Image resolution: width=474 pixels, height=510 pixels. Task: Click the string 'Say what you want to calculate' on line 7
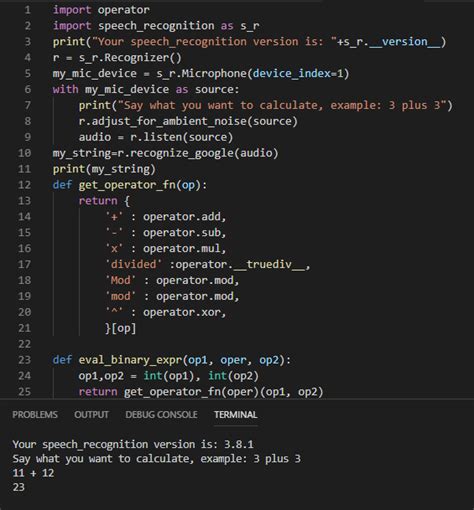point(221,105)
